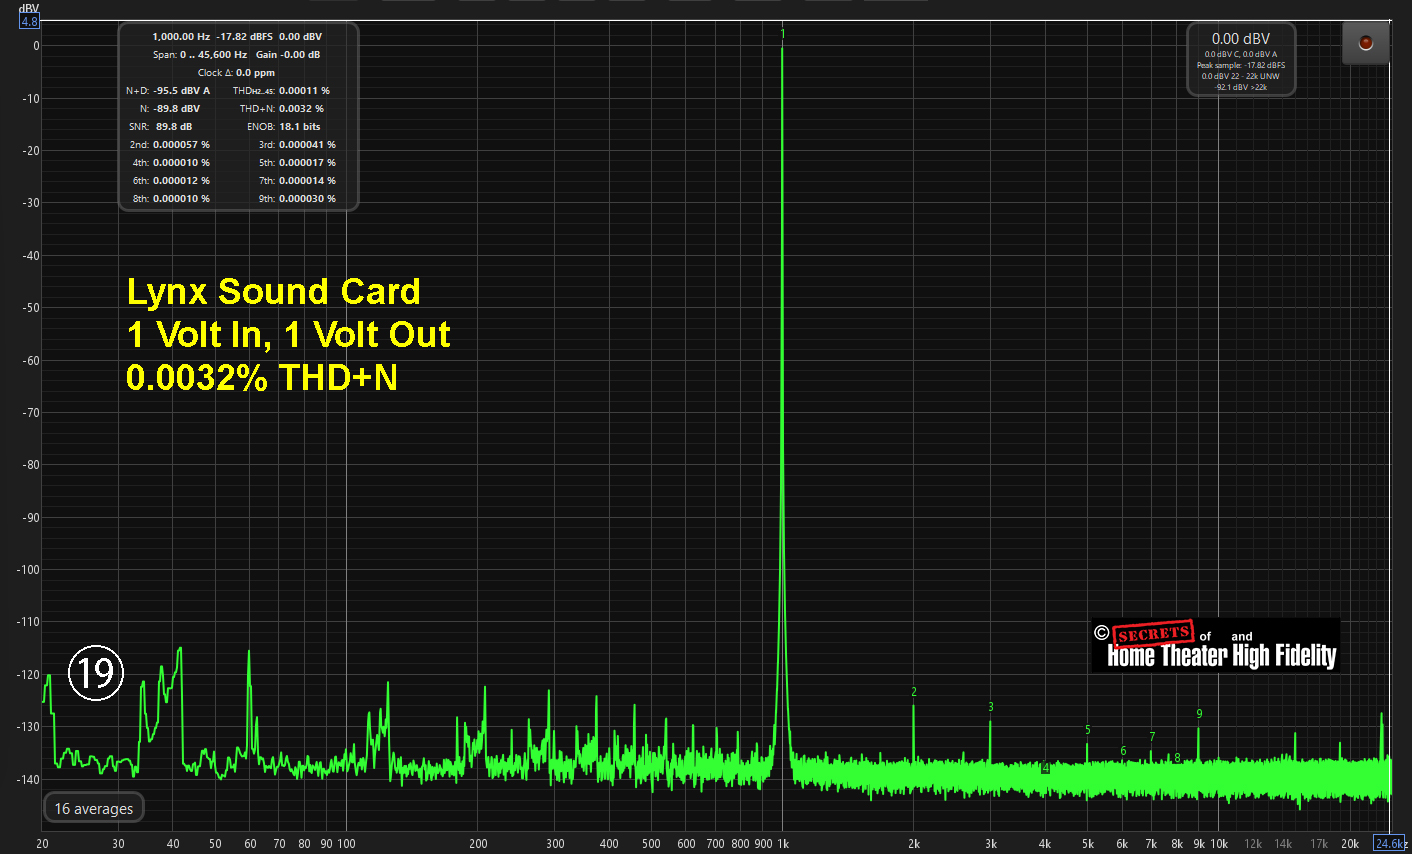Click the 4th harmonic 0.000010 % value
The image size is (1412, 854).
(181, 162)
